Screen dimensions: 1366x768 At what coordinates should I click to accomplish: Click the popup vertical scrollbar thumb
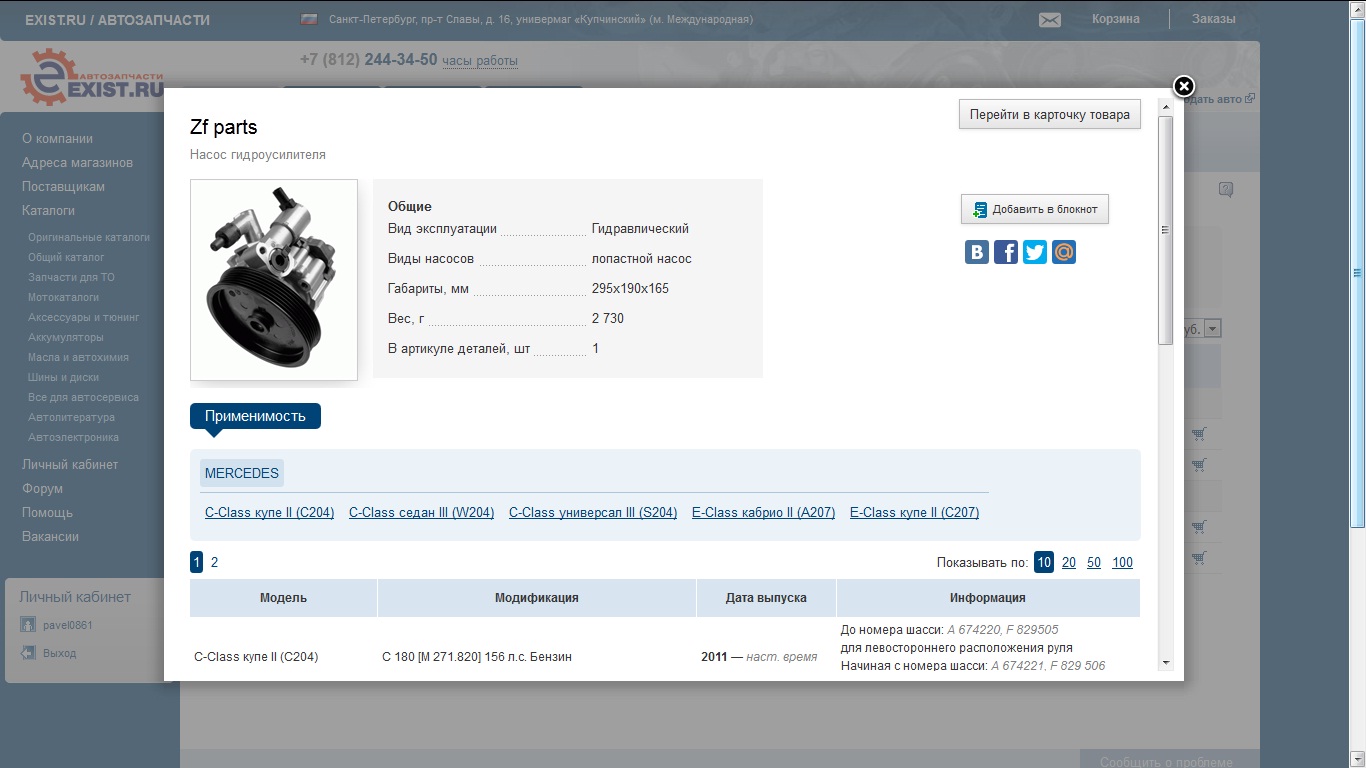1165,230
